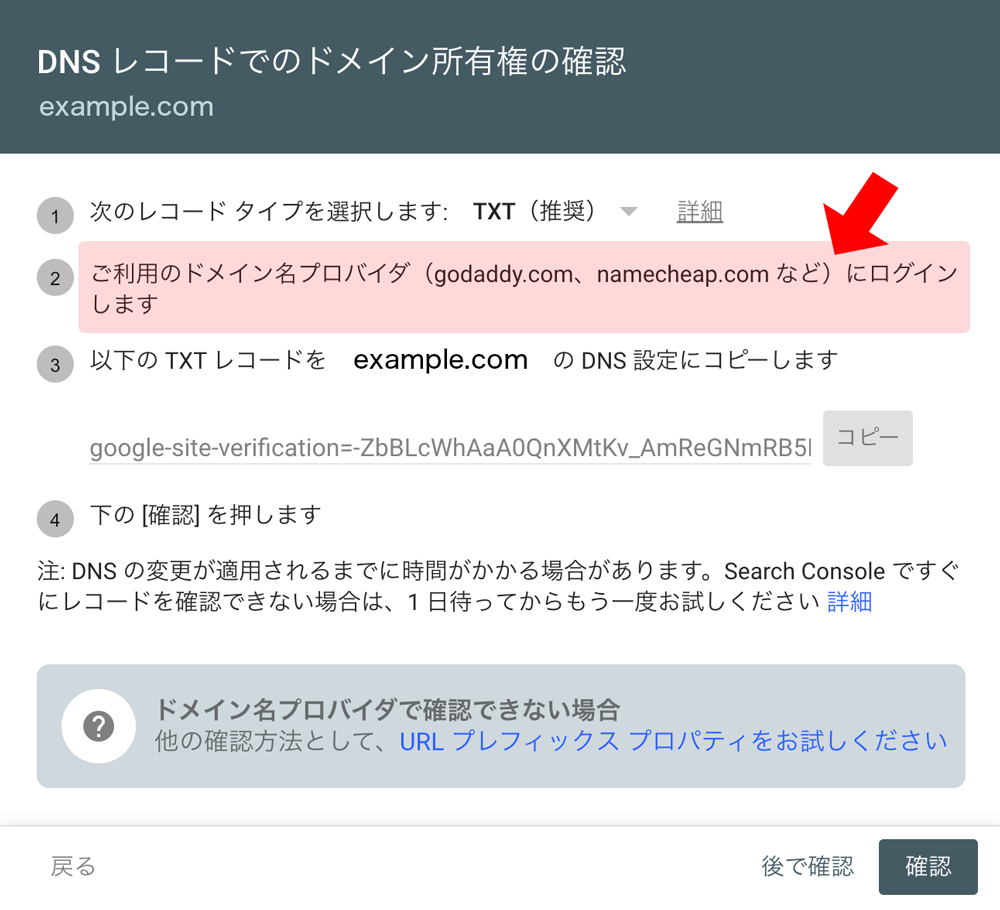Select the google-site-verification TXT record field
Screen dimensions: 1000x910
[450, 448]
